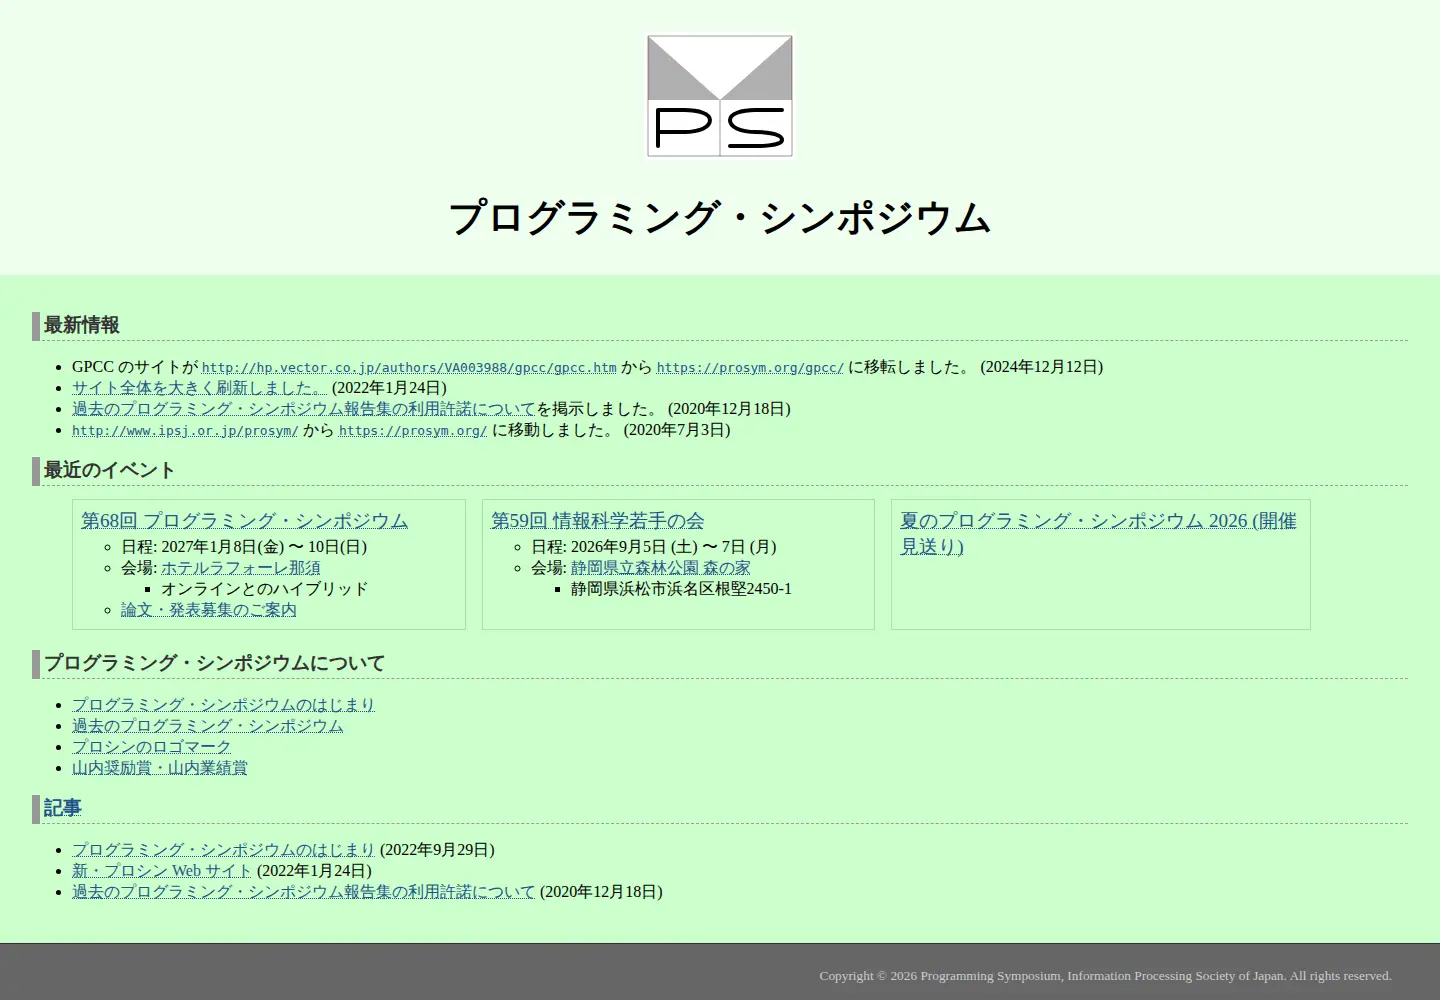
Task: Open 過去のプログラミング・シンポジウム link
Action: pos(207,726)
